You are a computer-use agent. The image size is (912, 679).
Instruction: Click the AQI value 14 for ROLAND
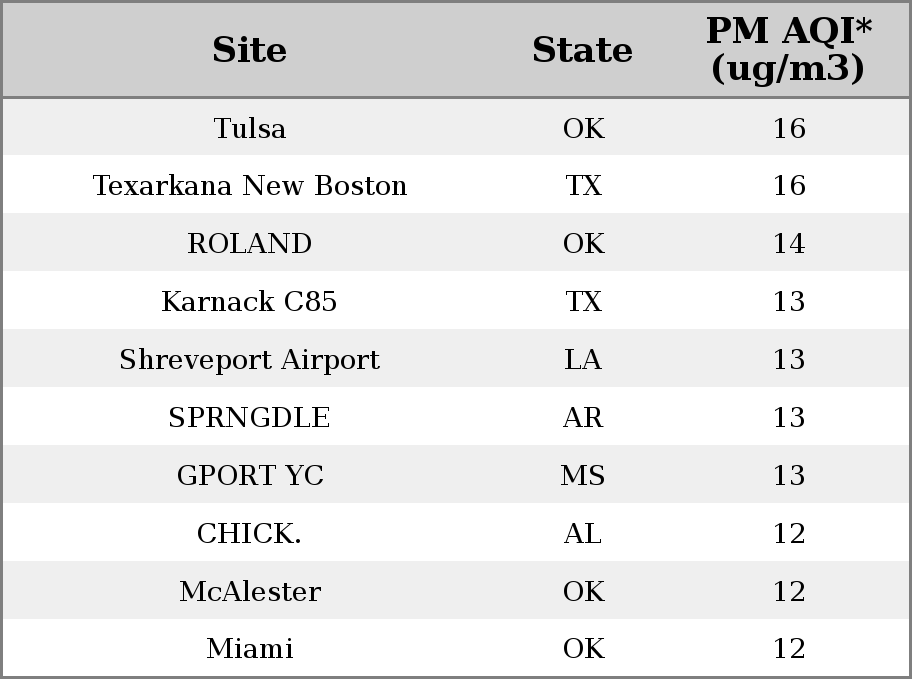tap(789, 244)
